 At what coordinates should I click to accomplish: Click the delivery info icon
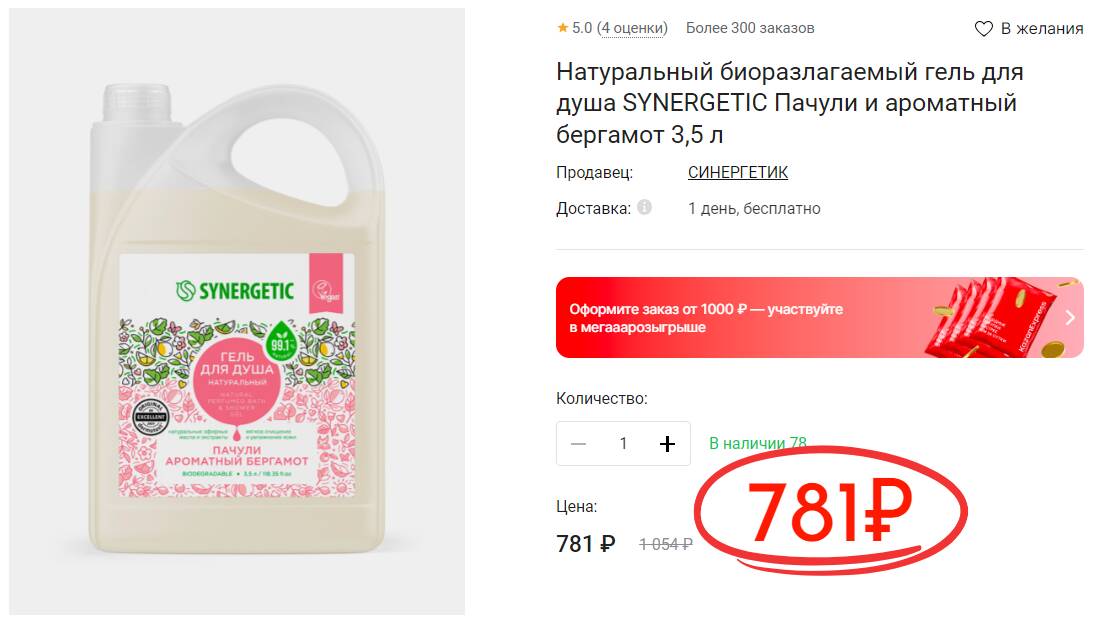pyautogui.click(x=644, y=207)
